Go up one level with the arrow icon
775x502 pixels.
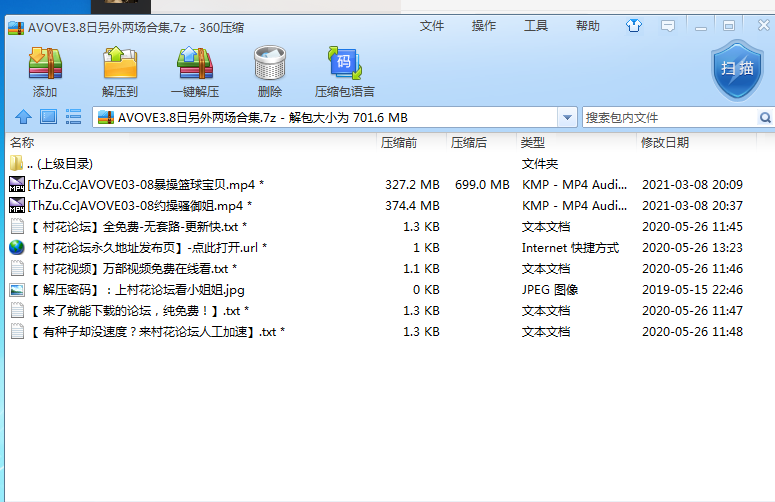pos(22,118)
